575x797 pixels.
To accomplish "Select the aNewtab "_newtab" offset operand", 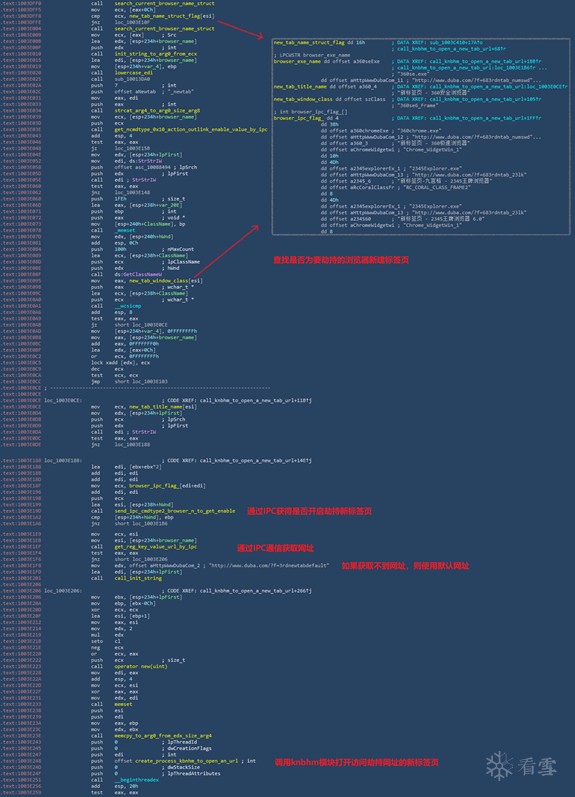I will (x=154, y=91).
